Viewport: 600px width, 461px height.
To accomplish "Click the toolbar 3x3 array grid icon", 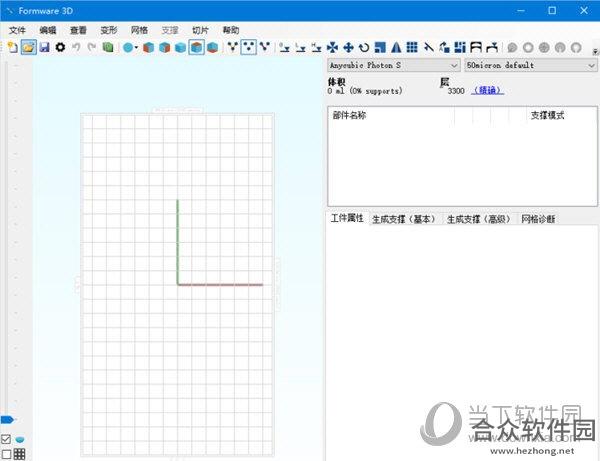I will [412, 47].
